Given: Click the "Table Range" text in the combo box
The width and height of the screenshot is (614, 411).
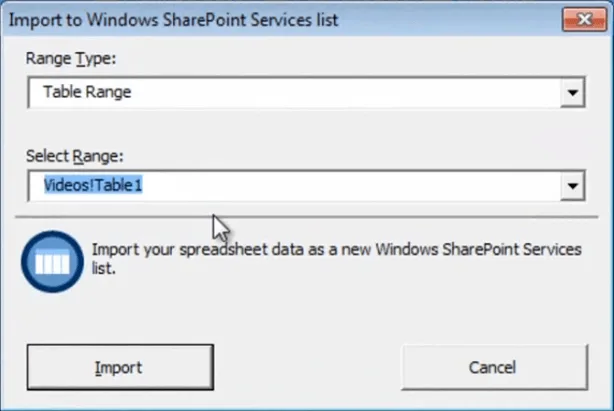Looking at the screenshot, I should [87, 93].
